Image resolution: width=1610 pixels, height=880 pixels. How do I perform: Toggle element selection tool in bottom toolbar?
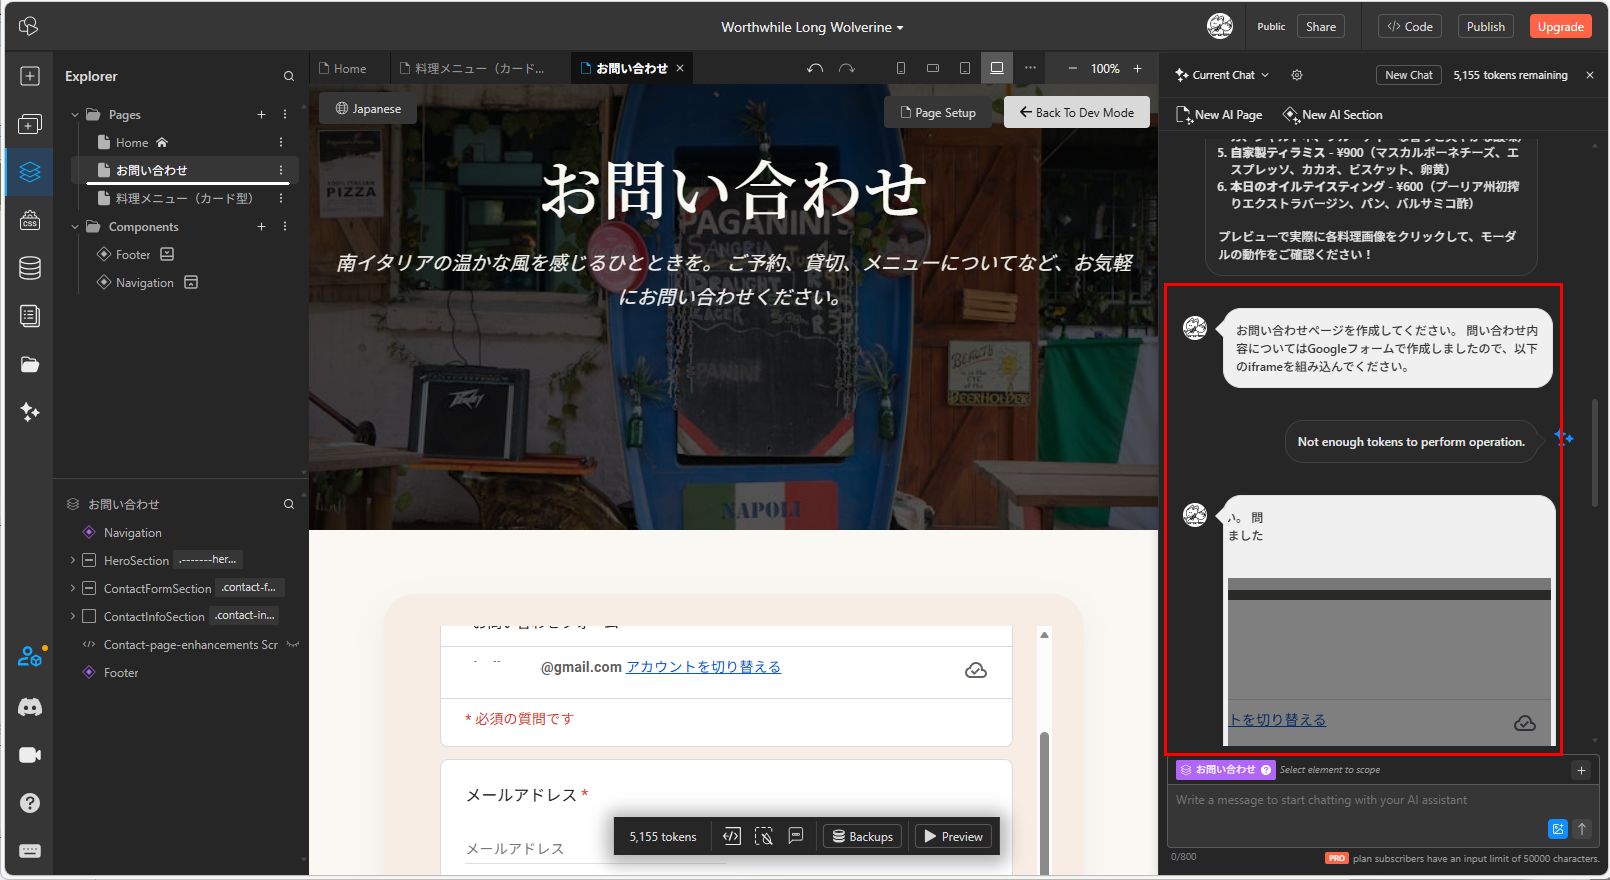[x=764, y=836]
